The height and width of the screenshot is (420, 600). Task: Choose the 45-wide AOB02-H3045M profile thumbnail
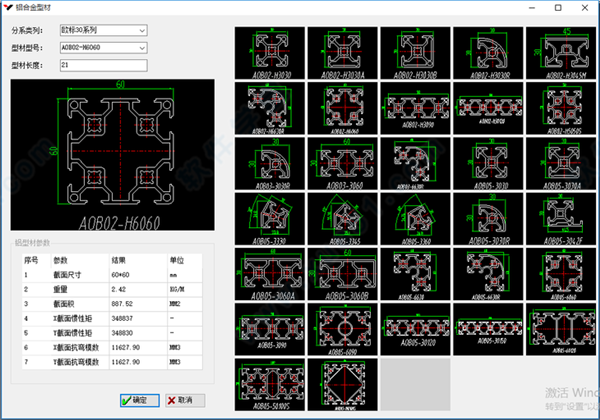click(x=561, y=53)
